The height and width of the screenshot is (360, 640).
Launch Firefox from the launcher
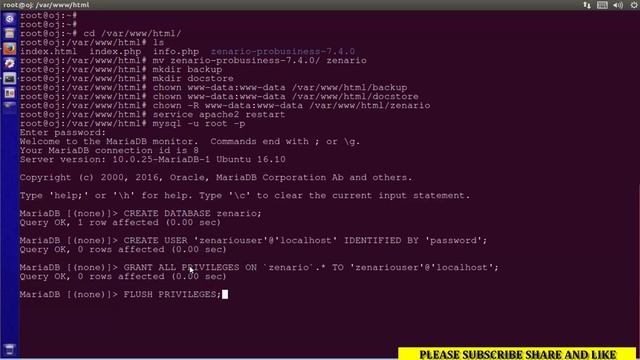tap(9, 49)
